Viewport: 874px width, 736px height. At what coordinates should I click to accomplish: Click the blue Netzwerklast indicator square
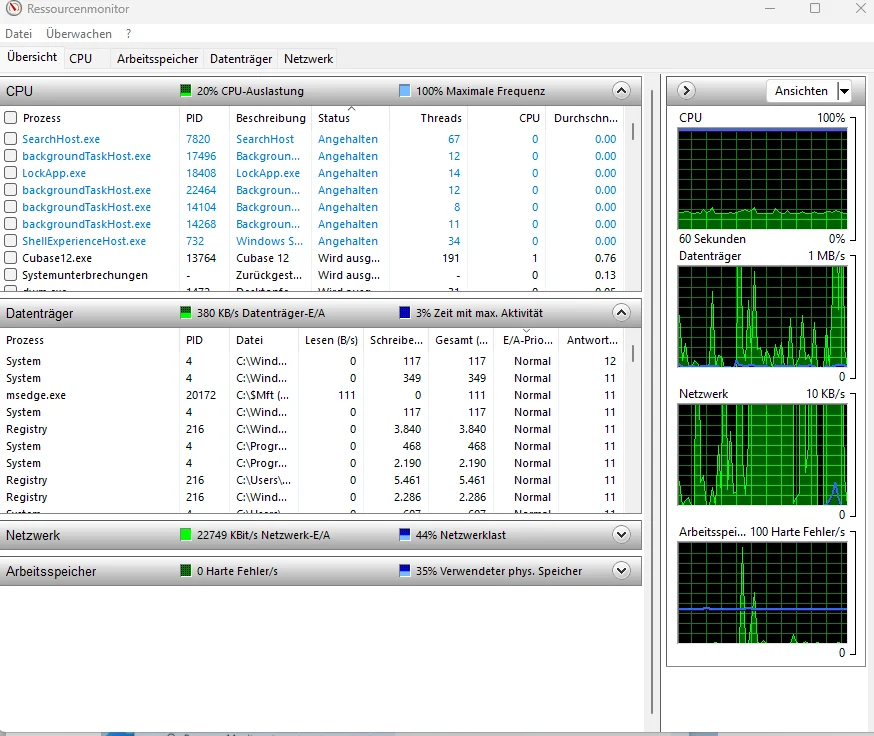(405, 534)
